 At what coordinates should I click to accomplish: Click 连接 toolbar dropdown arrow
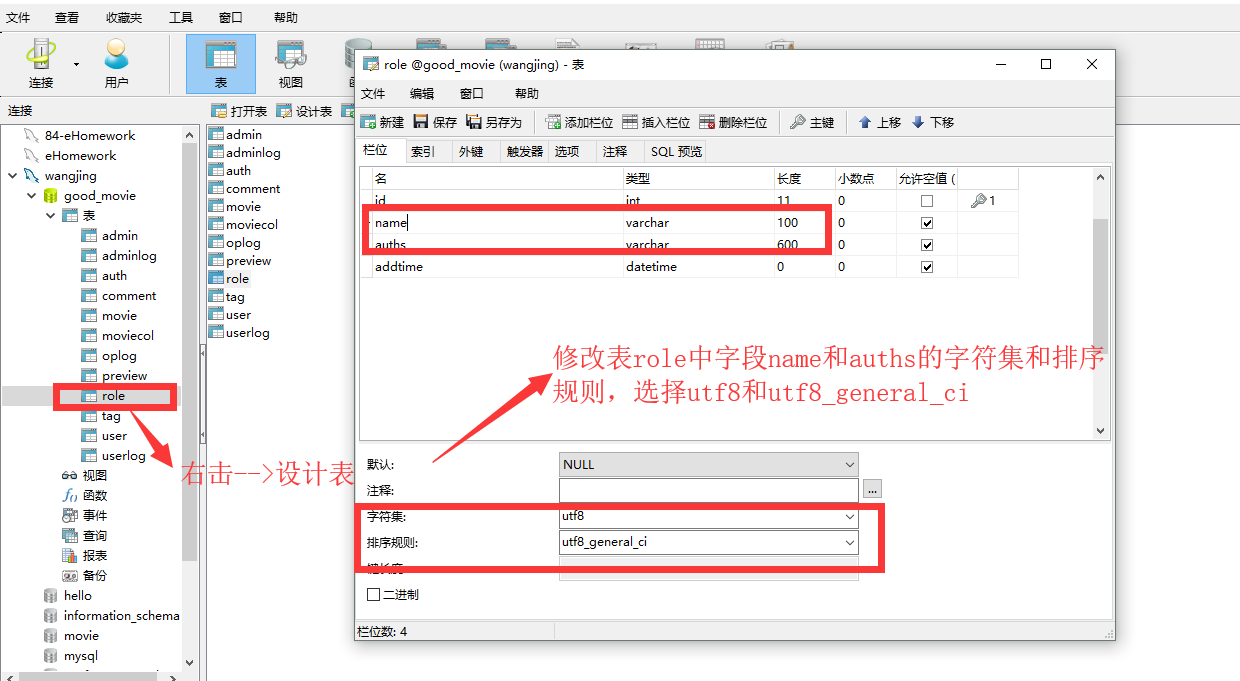click(x=76, y=64)
